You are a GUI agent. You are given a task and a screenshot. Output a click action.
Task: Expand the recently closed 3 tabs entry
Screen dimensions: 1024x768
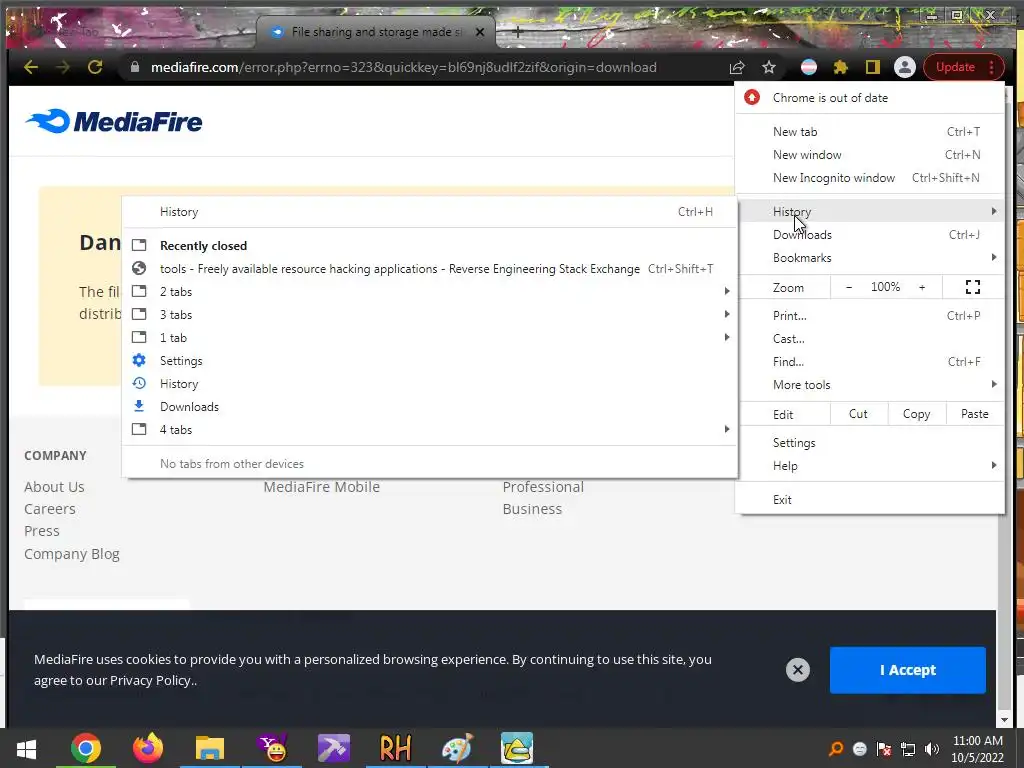click(430, 315)
